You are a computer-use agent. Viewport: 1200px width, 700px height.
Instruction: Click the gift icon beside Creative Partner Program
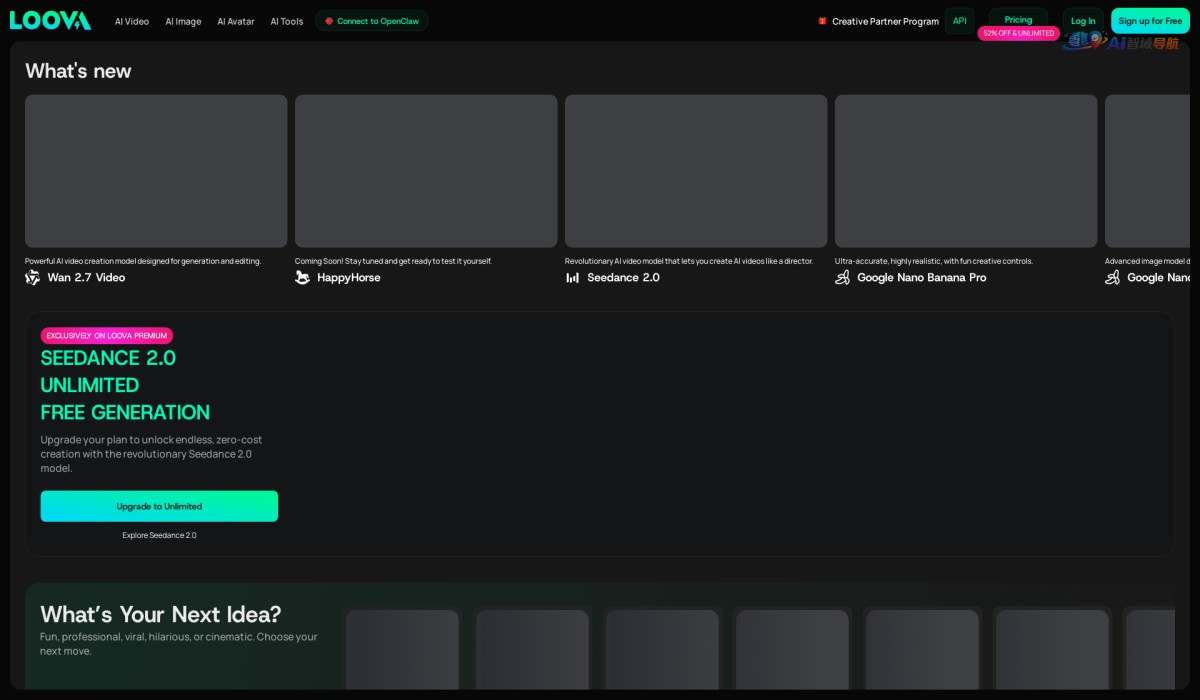click(x=822, y=21)
